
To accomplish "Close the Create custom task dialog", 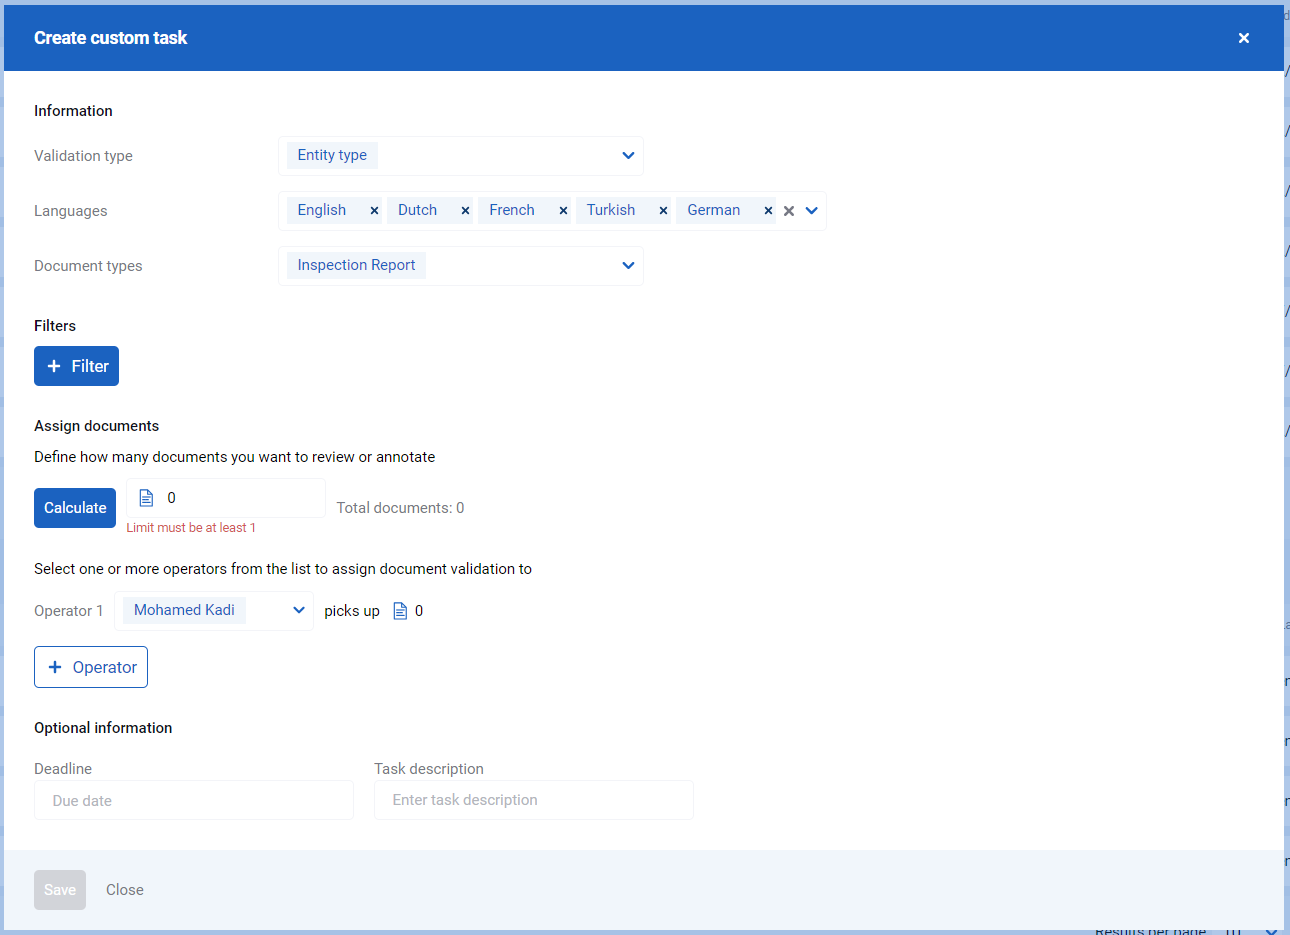I will pyautogui.click(x=1244, y=38).
